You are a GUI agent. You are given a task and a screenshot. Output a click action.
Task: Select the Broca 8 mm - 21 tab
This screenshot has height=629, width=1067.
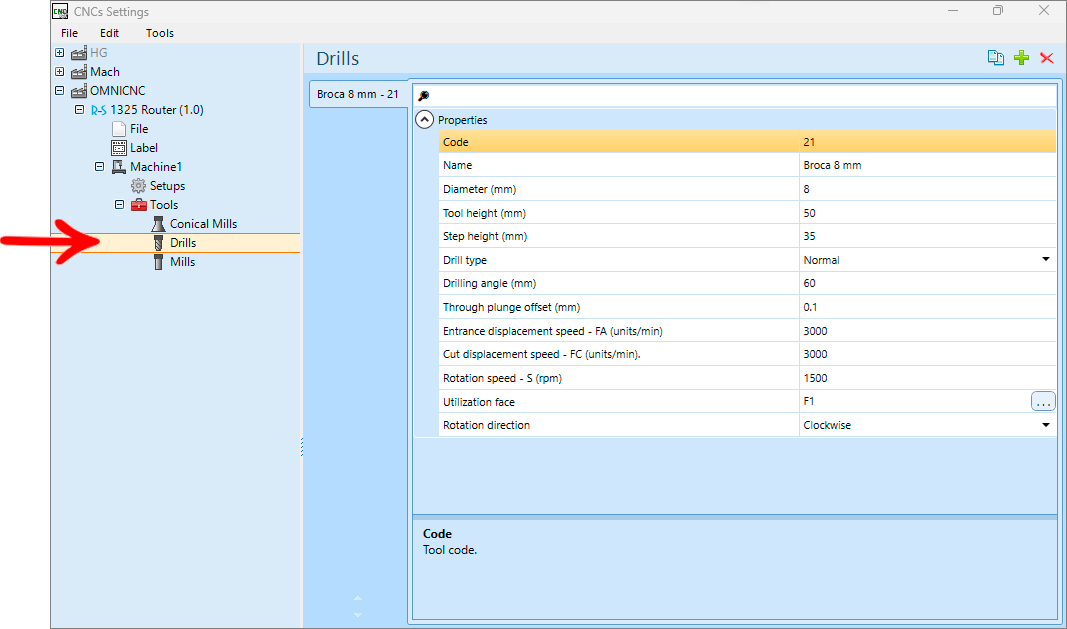point(359,94)
